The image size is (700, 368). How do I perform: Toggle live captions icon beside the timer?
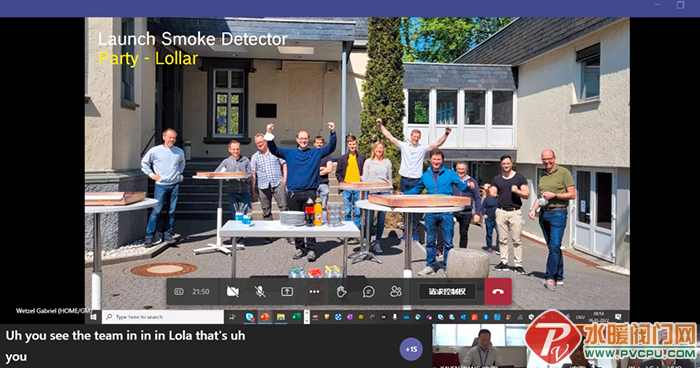click(x=179, y=292)
